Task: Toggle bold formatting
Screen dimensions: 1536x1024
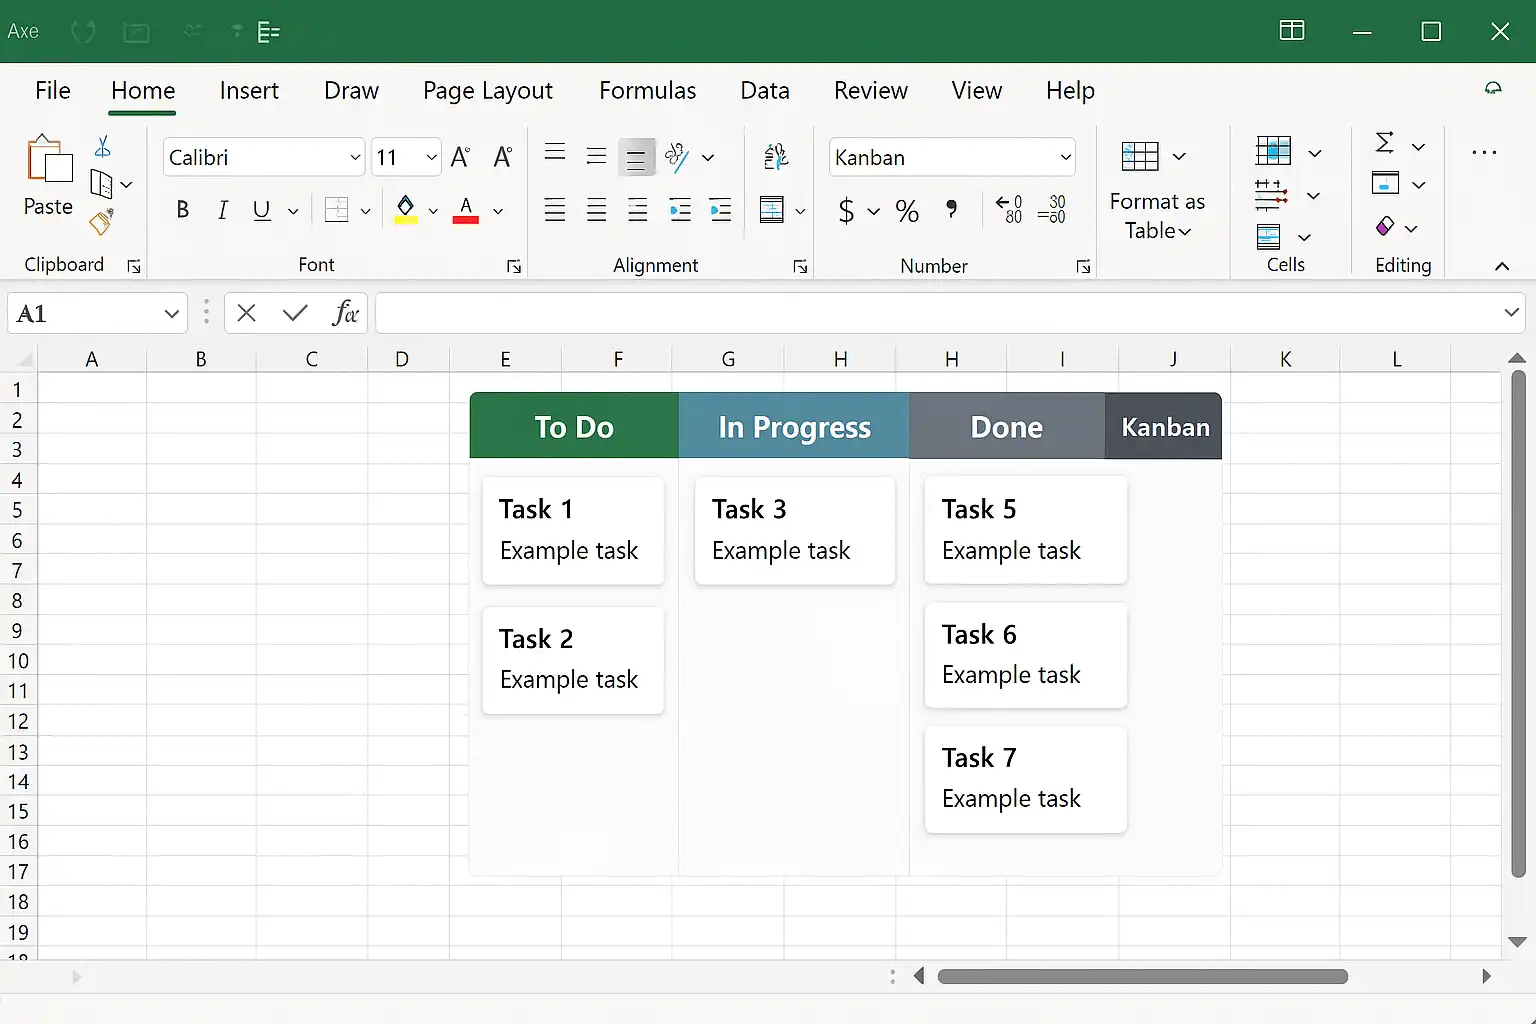Action: click(182, 210)
